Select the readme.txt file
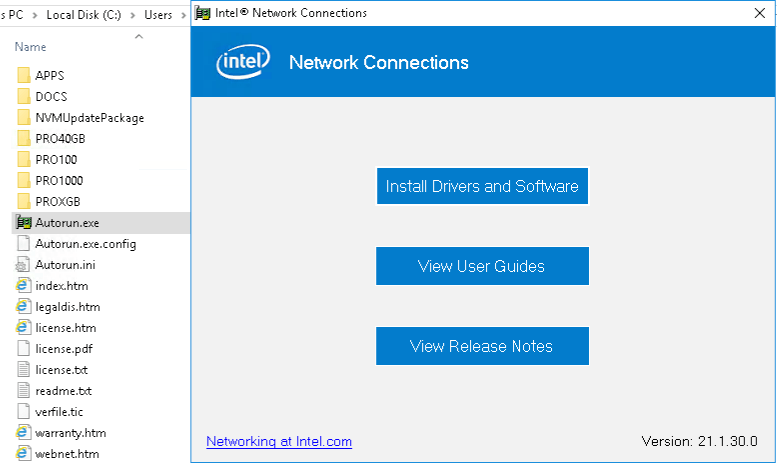777x464 pixels. tap(63, 390)
